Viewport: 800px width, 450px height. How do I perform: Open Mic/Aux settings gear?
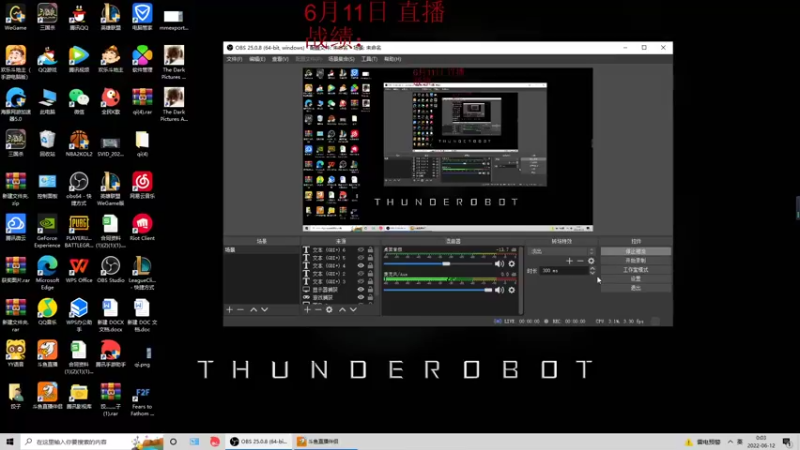pyautogui.click(x=512, y=290)
